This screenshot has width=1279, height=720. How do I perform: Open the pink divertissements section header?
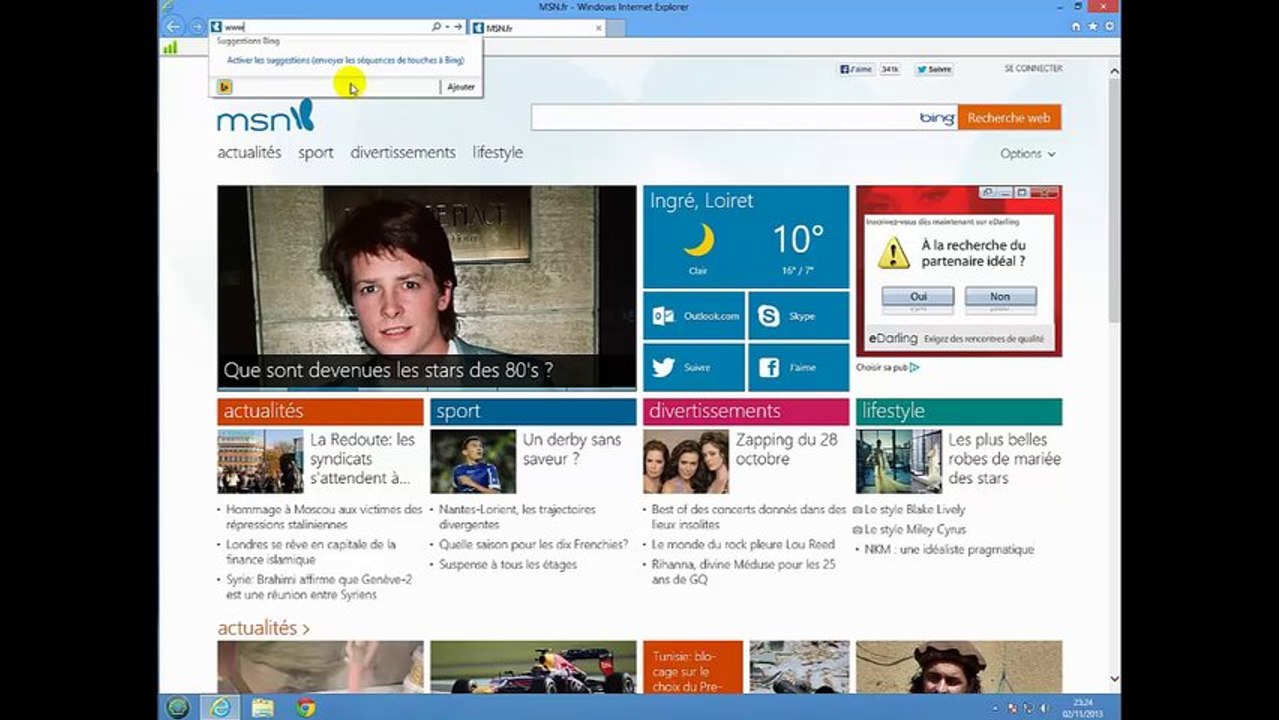tap(746, 412)
